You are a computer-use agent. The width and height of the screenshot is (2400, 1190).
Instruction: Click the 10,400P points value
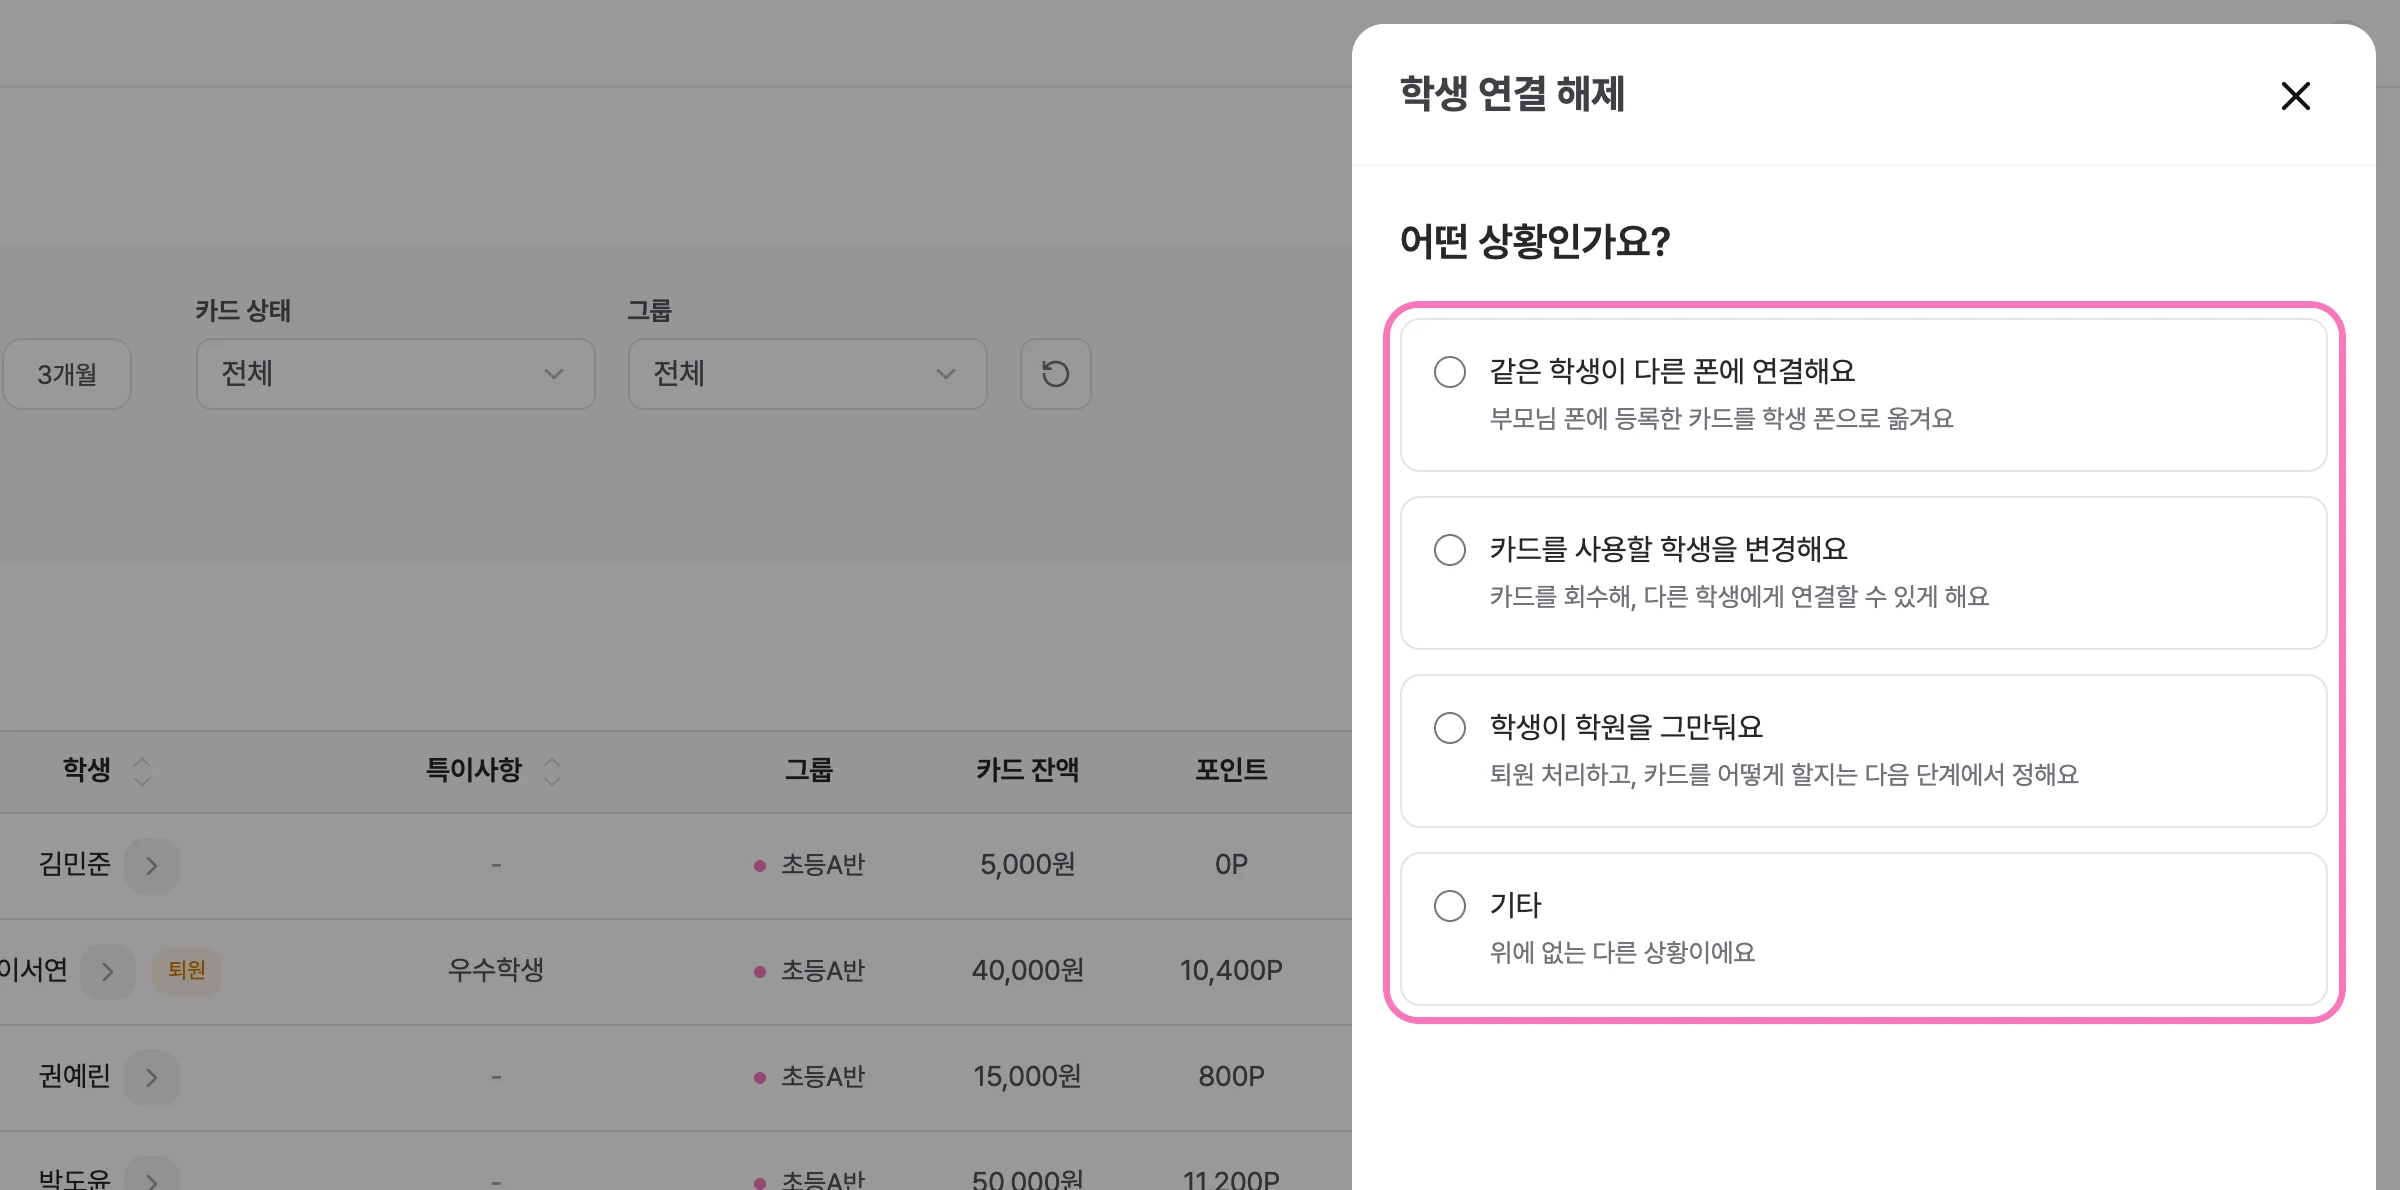(x=1231, y=970)
